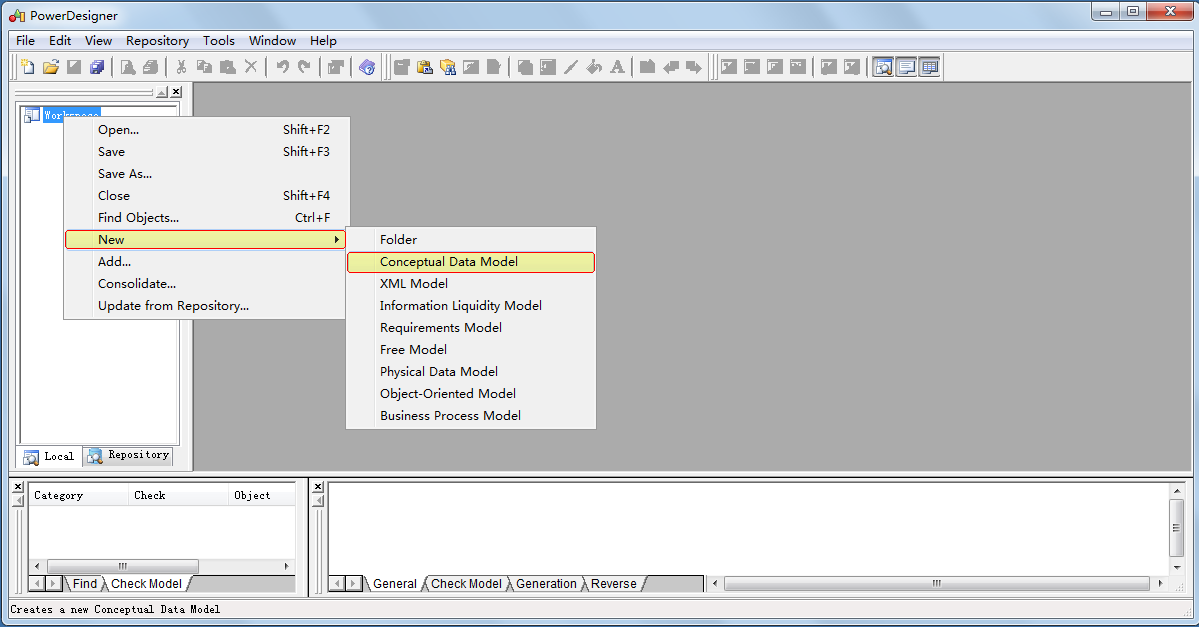Click the Open folder toolbar icon
This screenshot has height=627, width=1199.
(x=51, y=67)
